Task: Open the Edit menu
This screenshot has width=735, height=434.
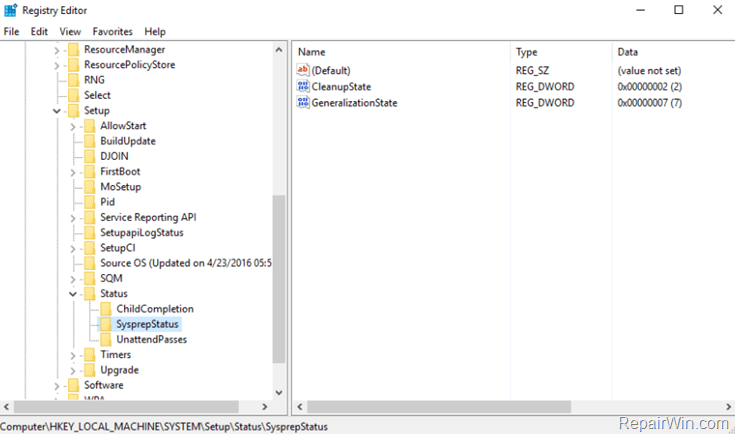Action: pyautogui.click(x=39, y=31)
